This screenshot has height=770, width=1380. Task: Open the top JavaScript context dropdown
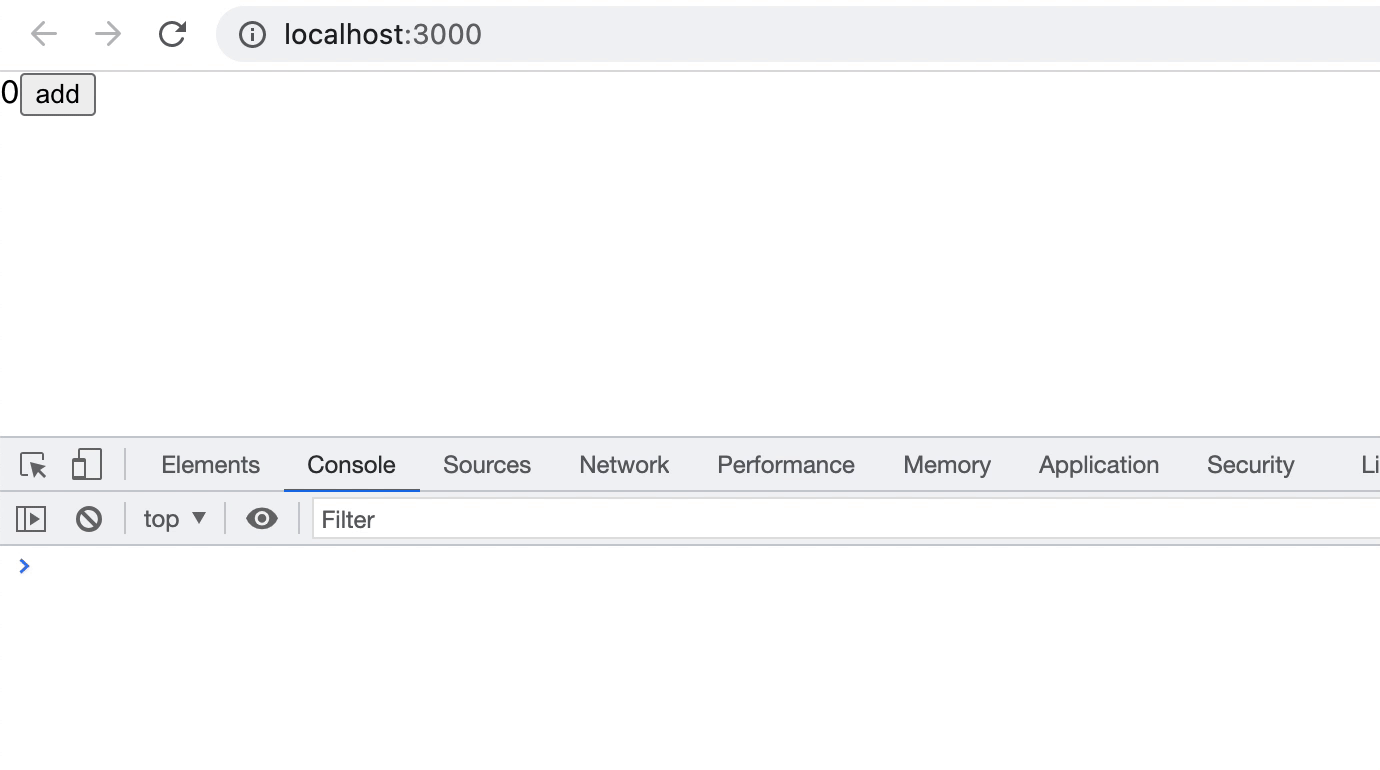(x=175, y=519)
